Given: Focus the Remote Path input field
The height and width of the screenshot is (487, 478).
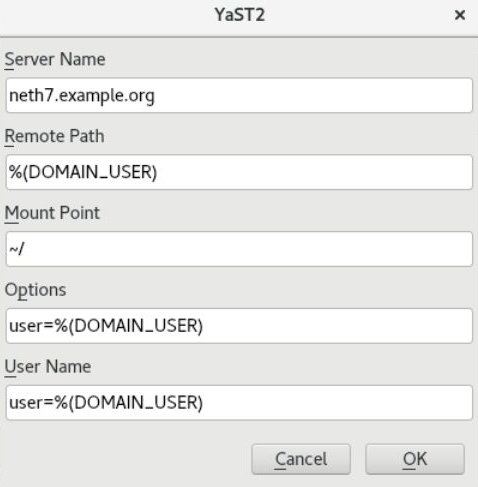Looking at the screenshot, I should [239, 172].
